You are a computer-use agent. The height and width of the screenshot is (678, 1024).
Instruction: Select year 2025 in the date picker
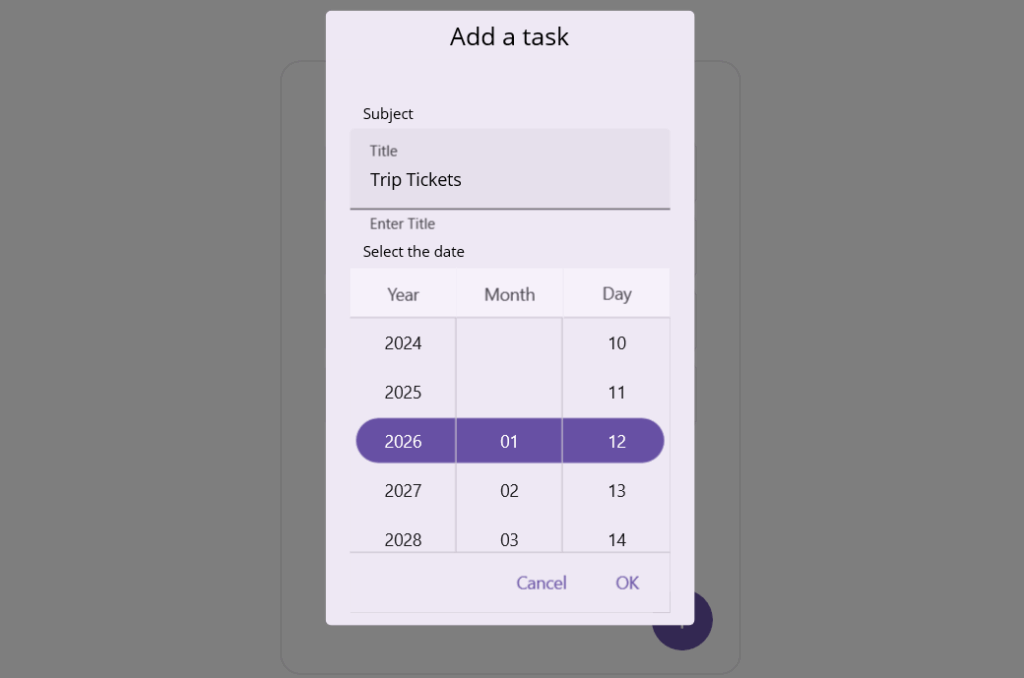[403, 391]
